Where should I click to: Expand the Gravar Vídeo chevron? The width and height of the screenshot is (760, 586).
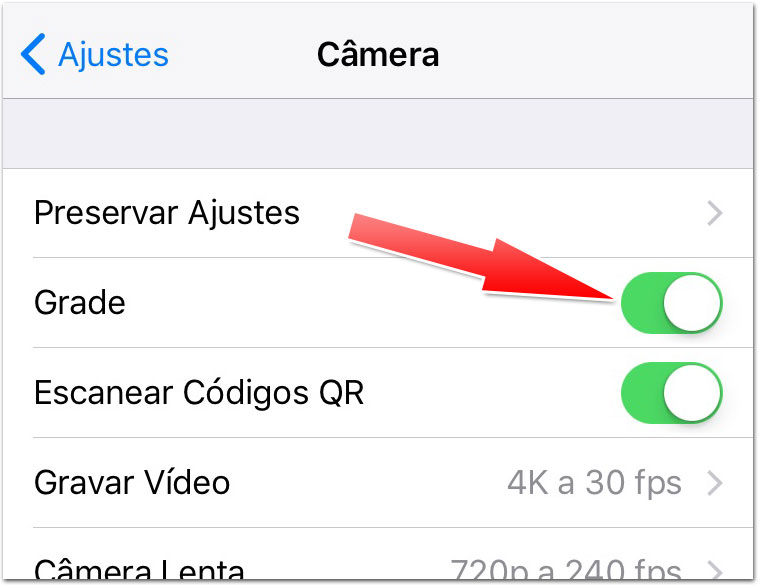715,483
